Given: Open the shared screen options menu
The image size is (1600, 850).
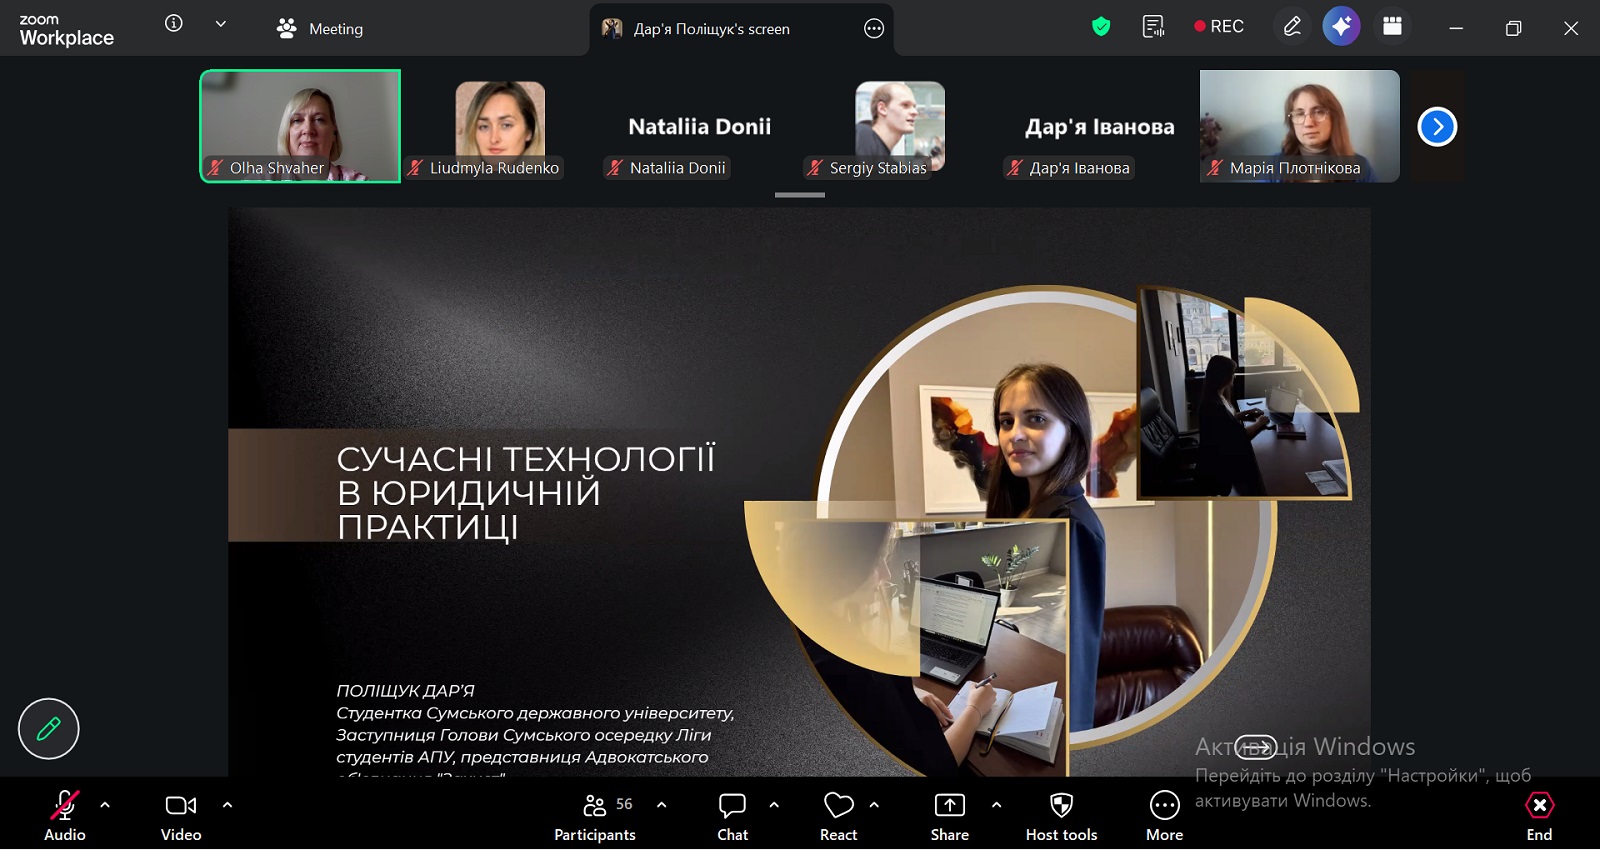Looking at the screenshot, I should click(874, 29).
